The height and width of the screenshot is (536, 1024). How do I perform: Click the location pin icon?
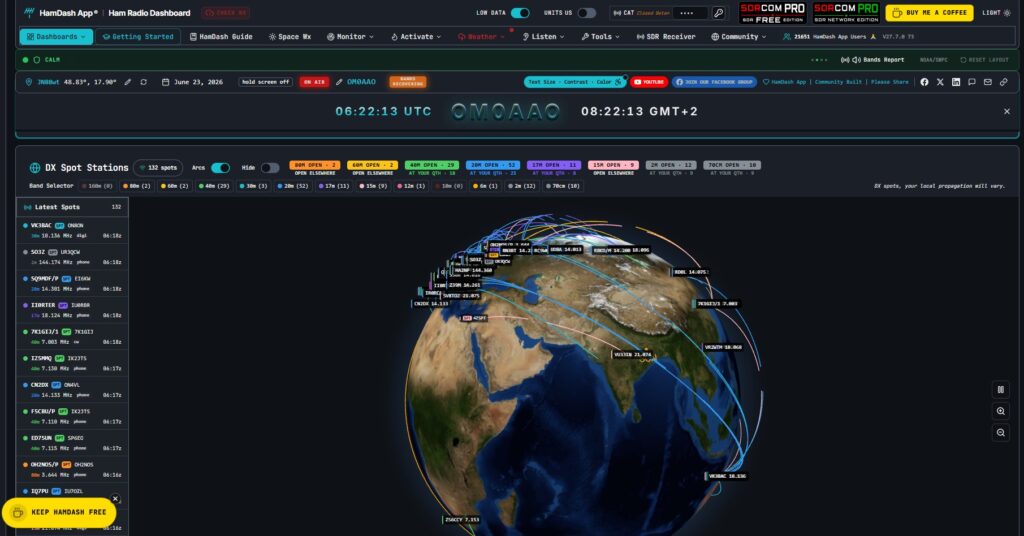click(29, 82)
